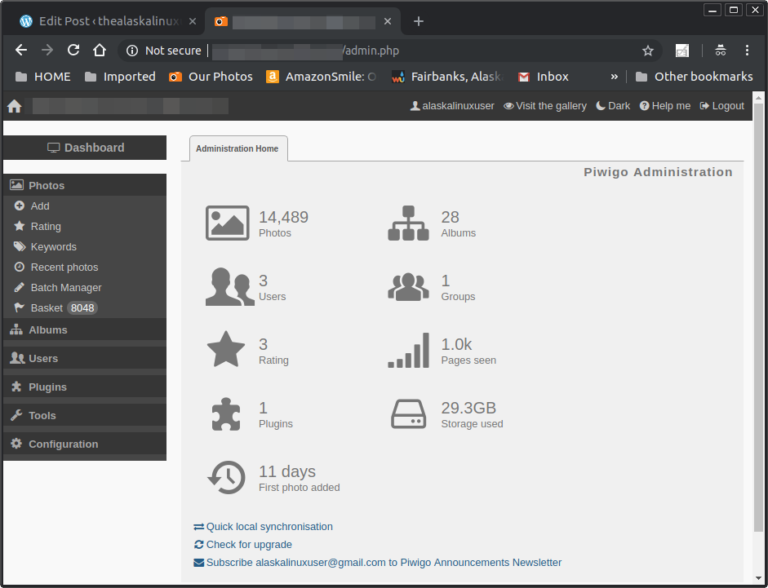This screenshot has width=768, height=588.
Task: Click the Storage used disk icon
Action: coord(408,414)
